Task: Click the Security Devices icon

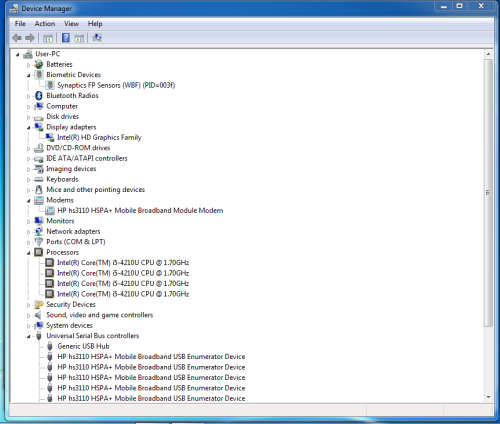Action: tap(39, 304)
